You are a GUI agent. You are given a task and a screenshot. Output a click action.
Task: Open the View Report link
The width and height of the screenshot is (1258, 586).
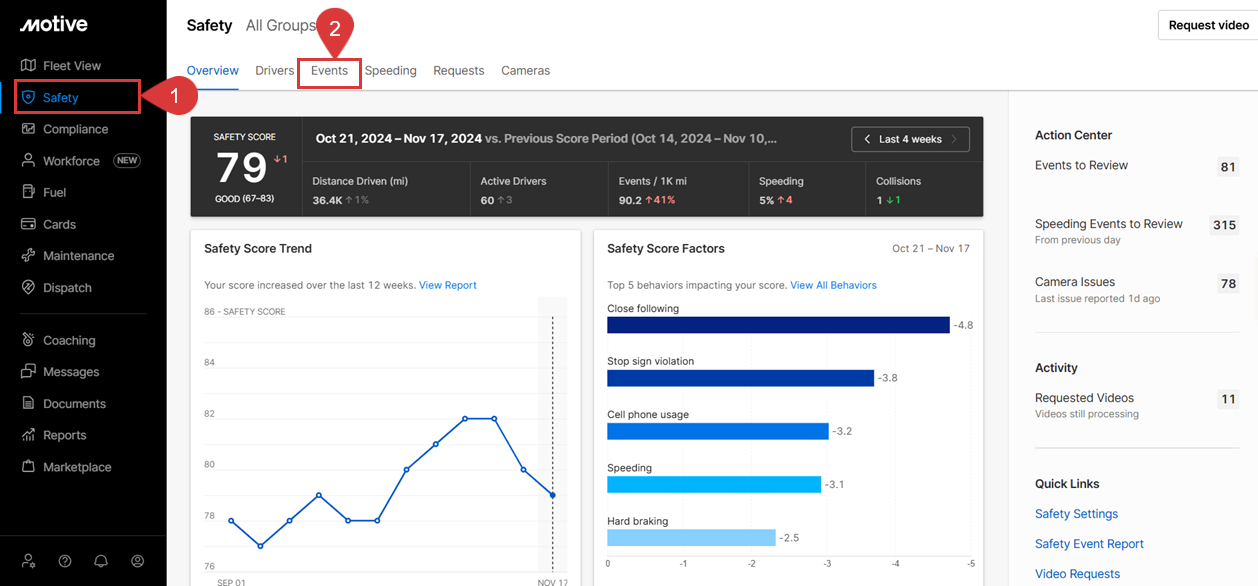[x=447, y=285]
